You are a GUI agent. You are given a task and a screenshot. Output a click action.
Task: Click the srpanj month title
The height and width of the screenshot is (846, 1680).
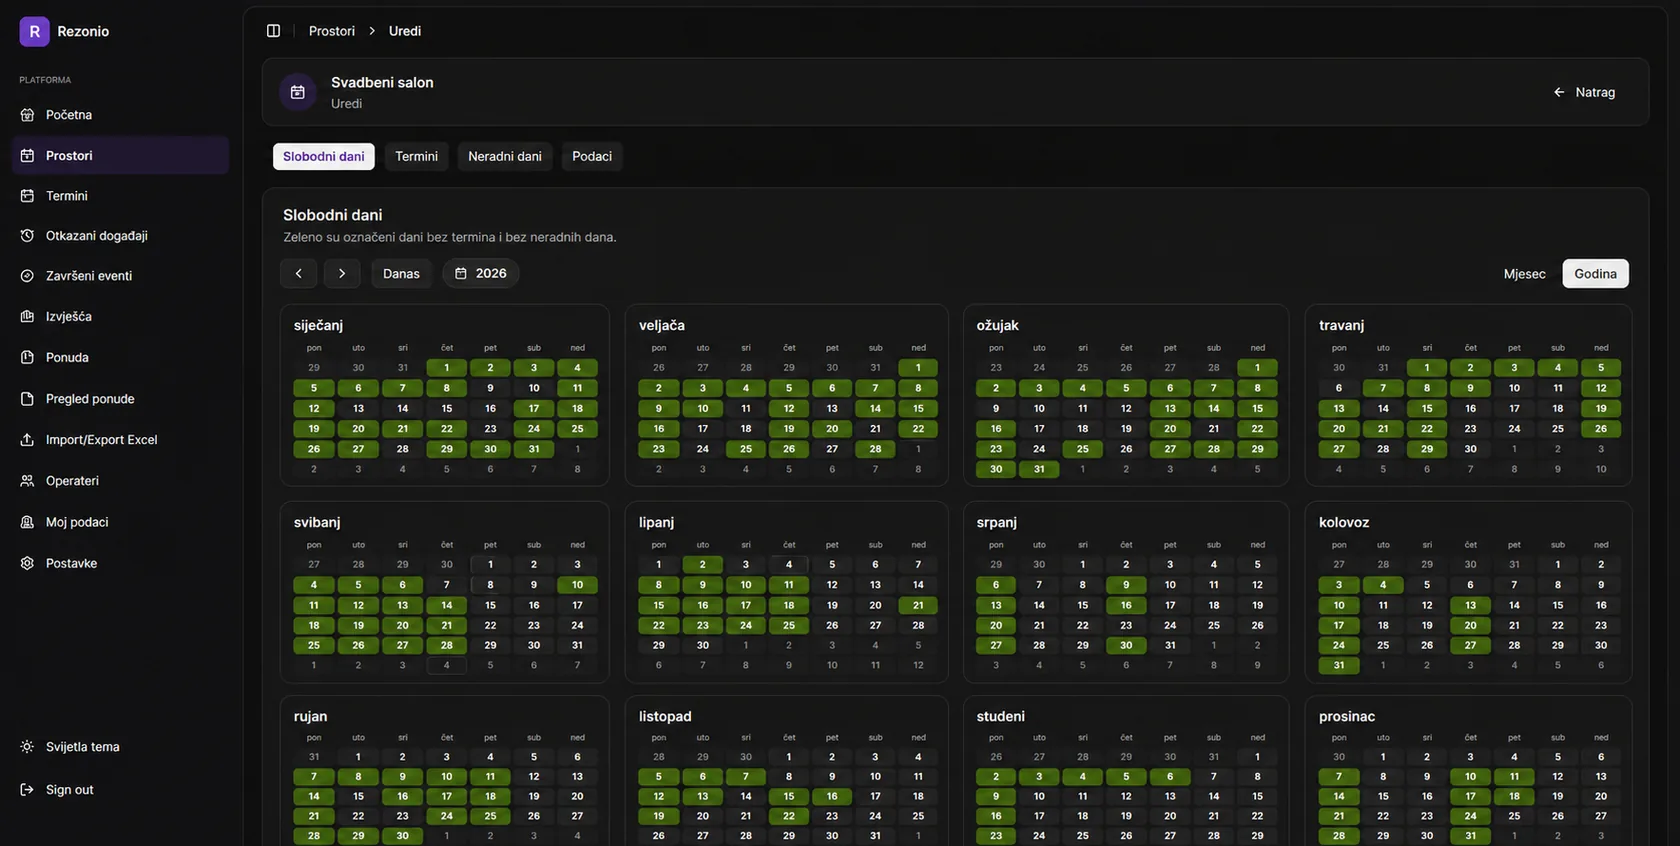click(x=997, y=523)
